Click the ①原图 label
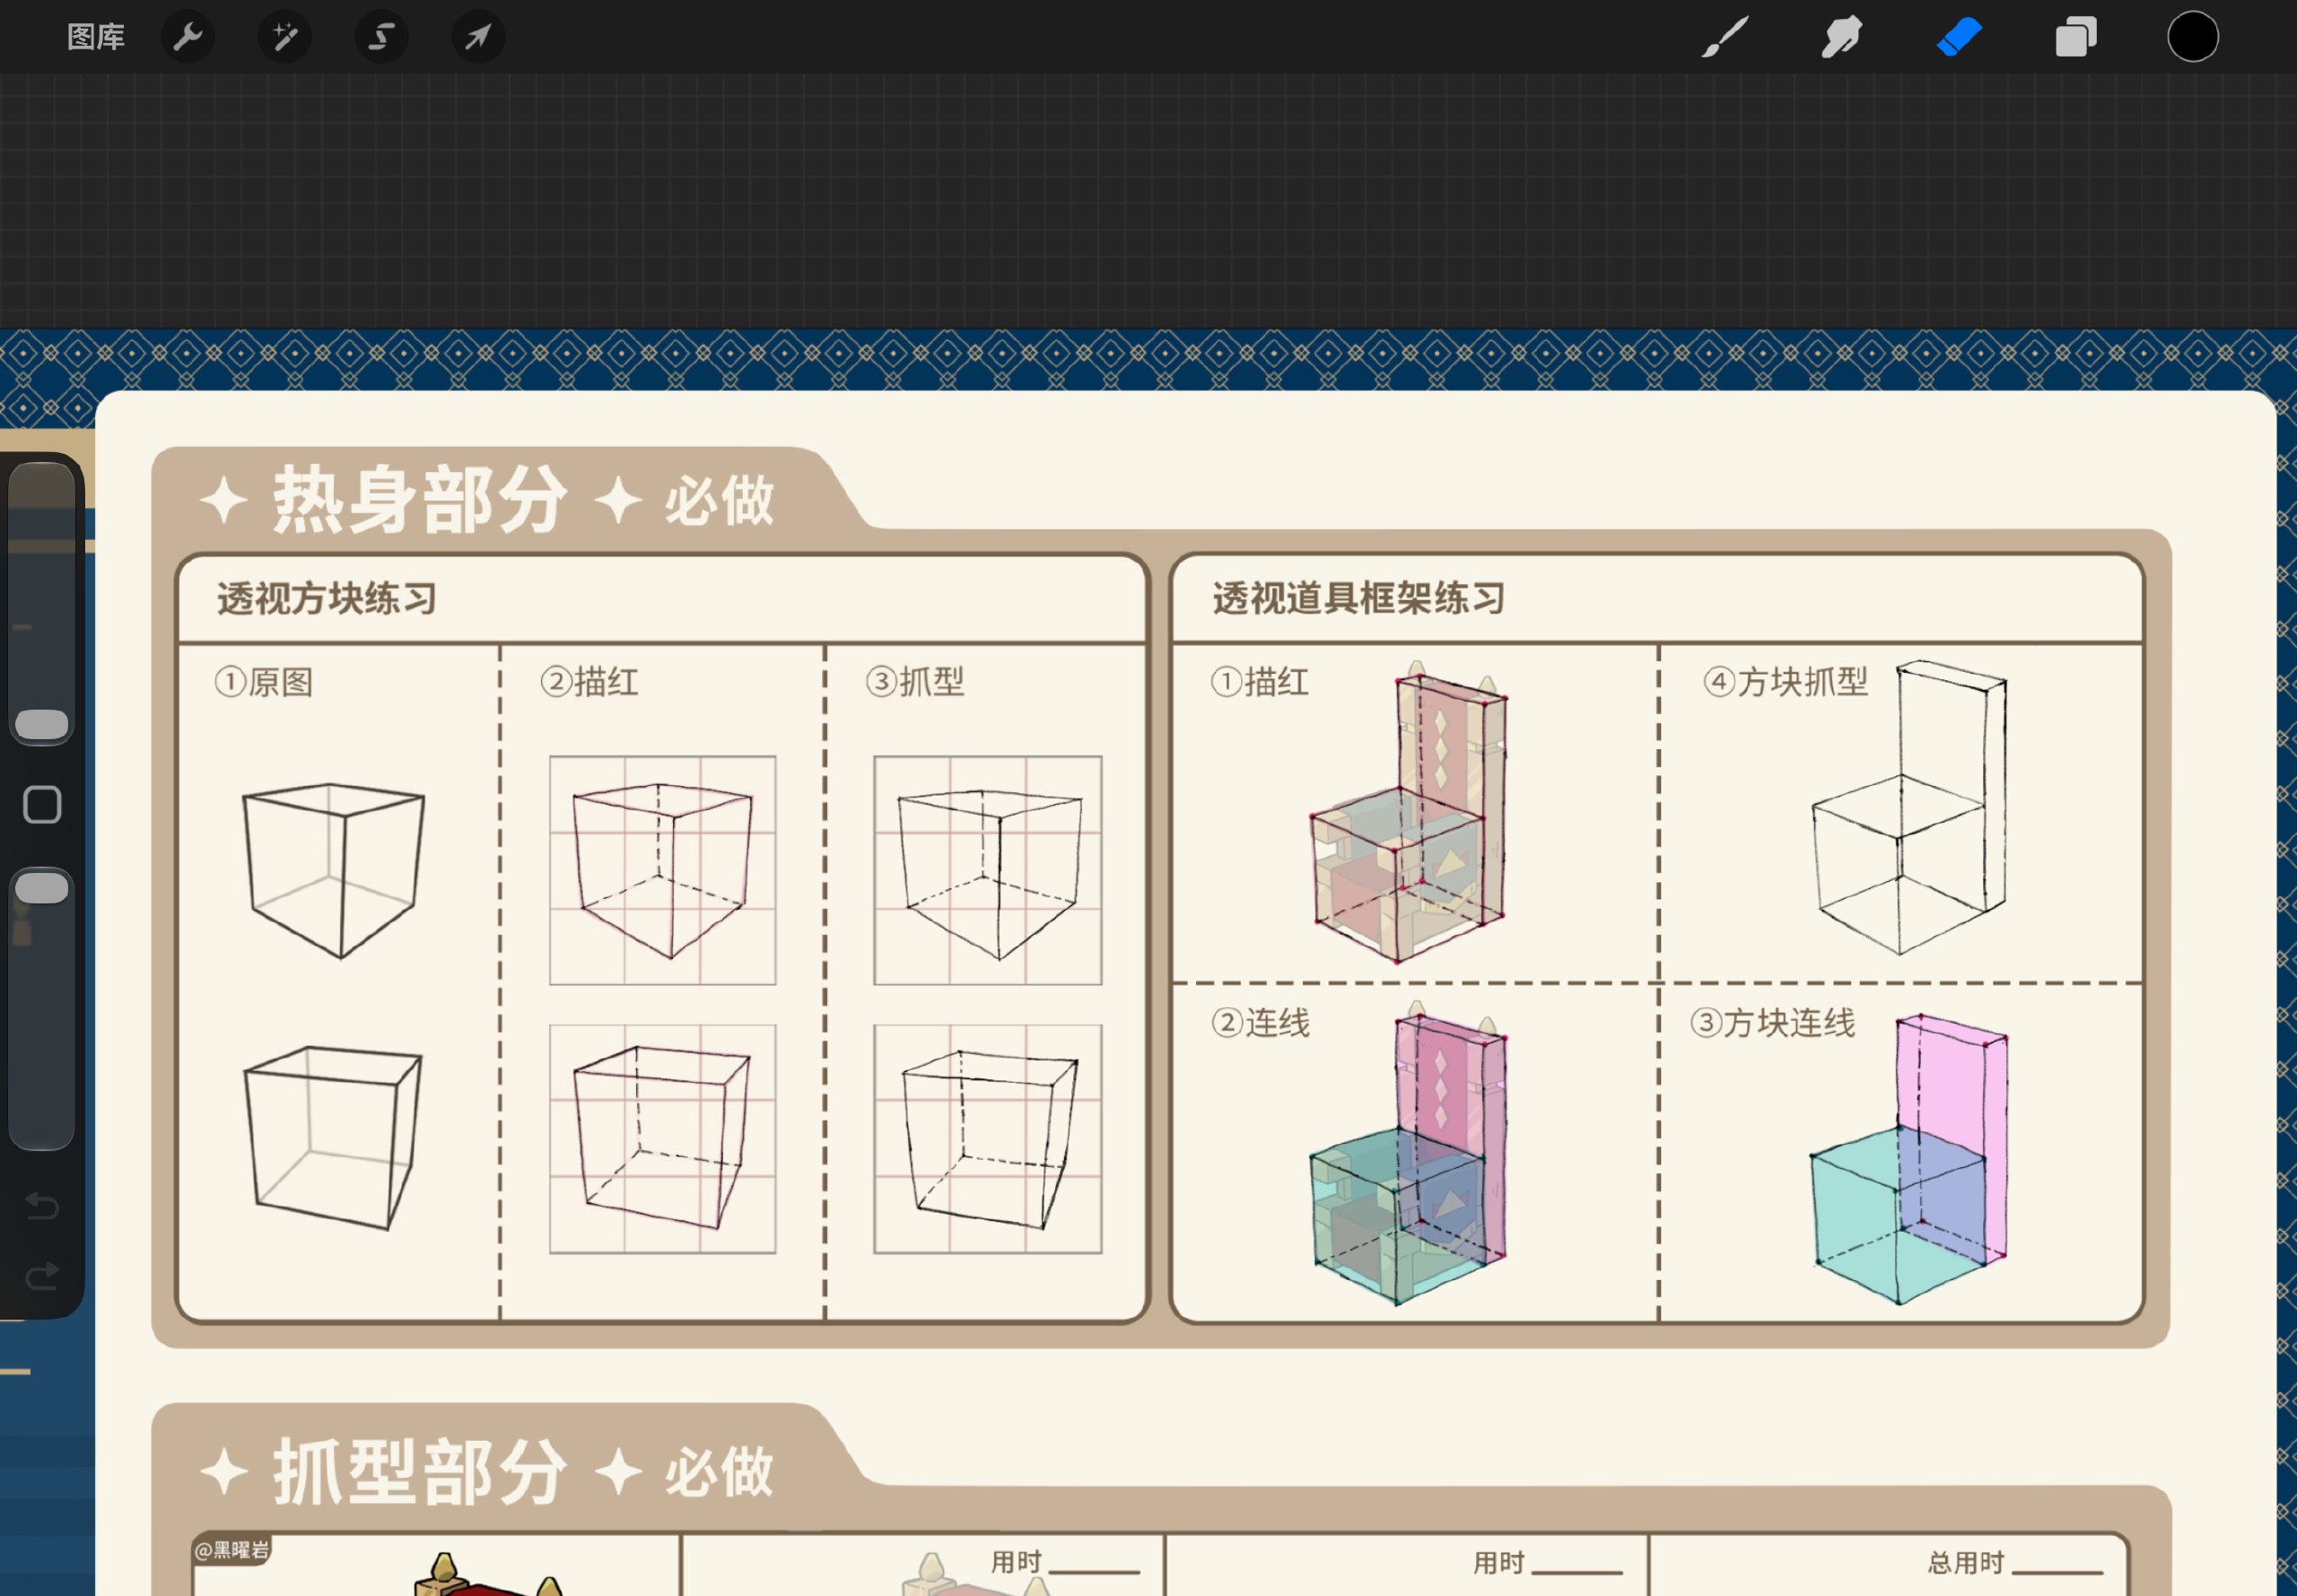The height and width of the screenshot is (1596, 2297). click(264, 683)
